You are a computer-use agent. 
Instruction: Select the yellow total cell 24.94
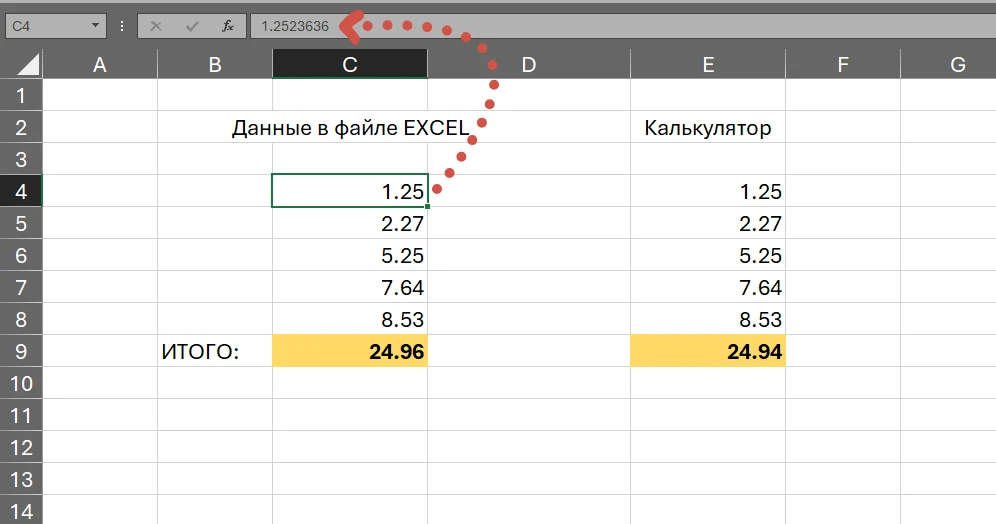(708, 351)
